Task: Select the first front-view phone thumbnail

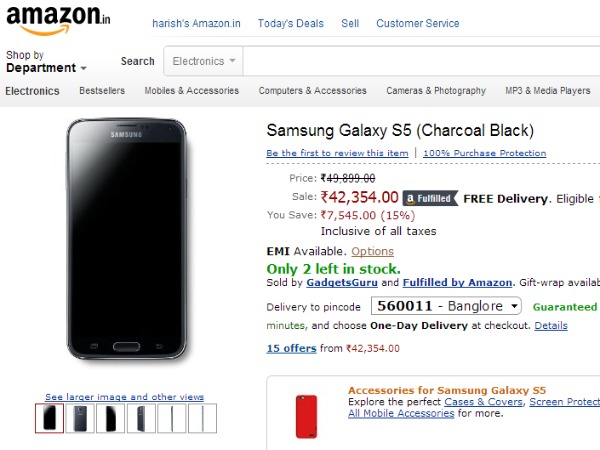Action: pyautogui.click(x=49, y=418)
